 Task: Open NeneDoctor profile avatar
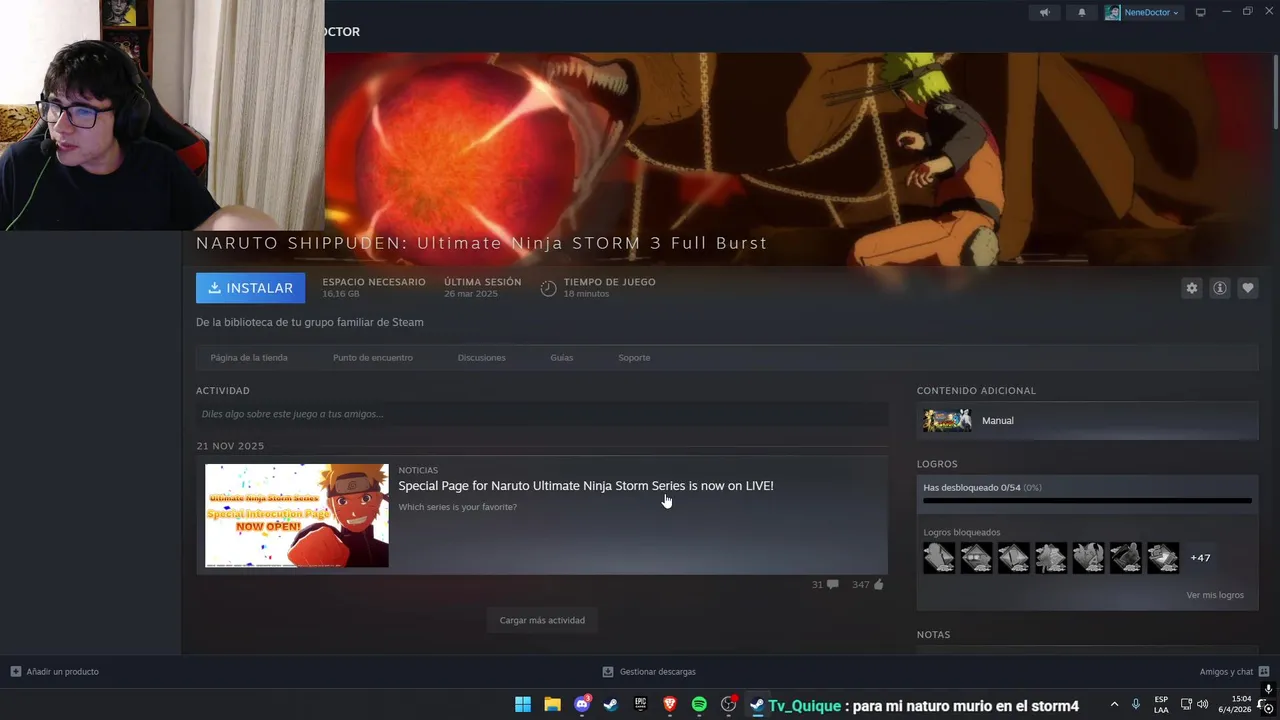(1112, 12)
